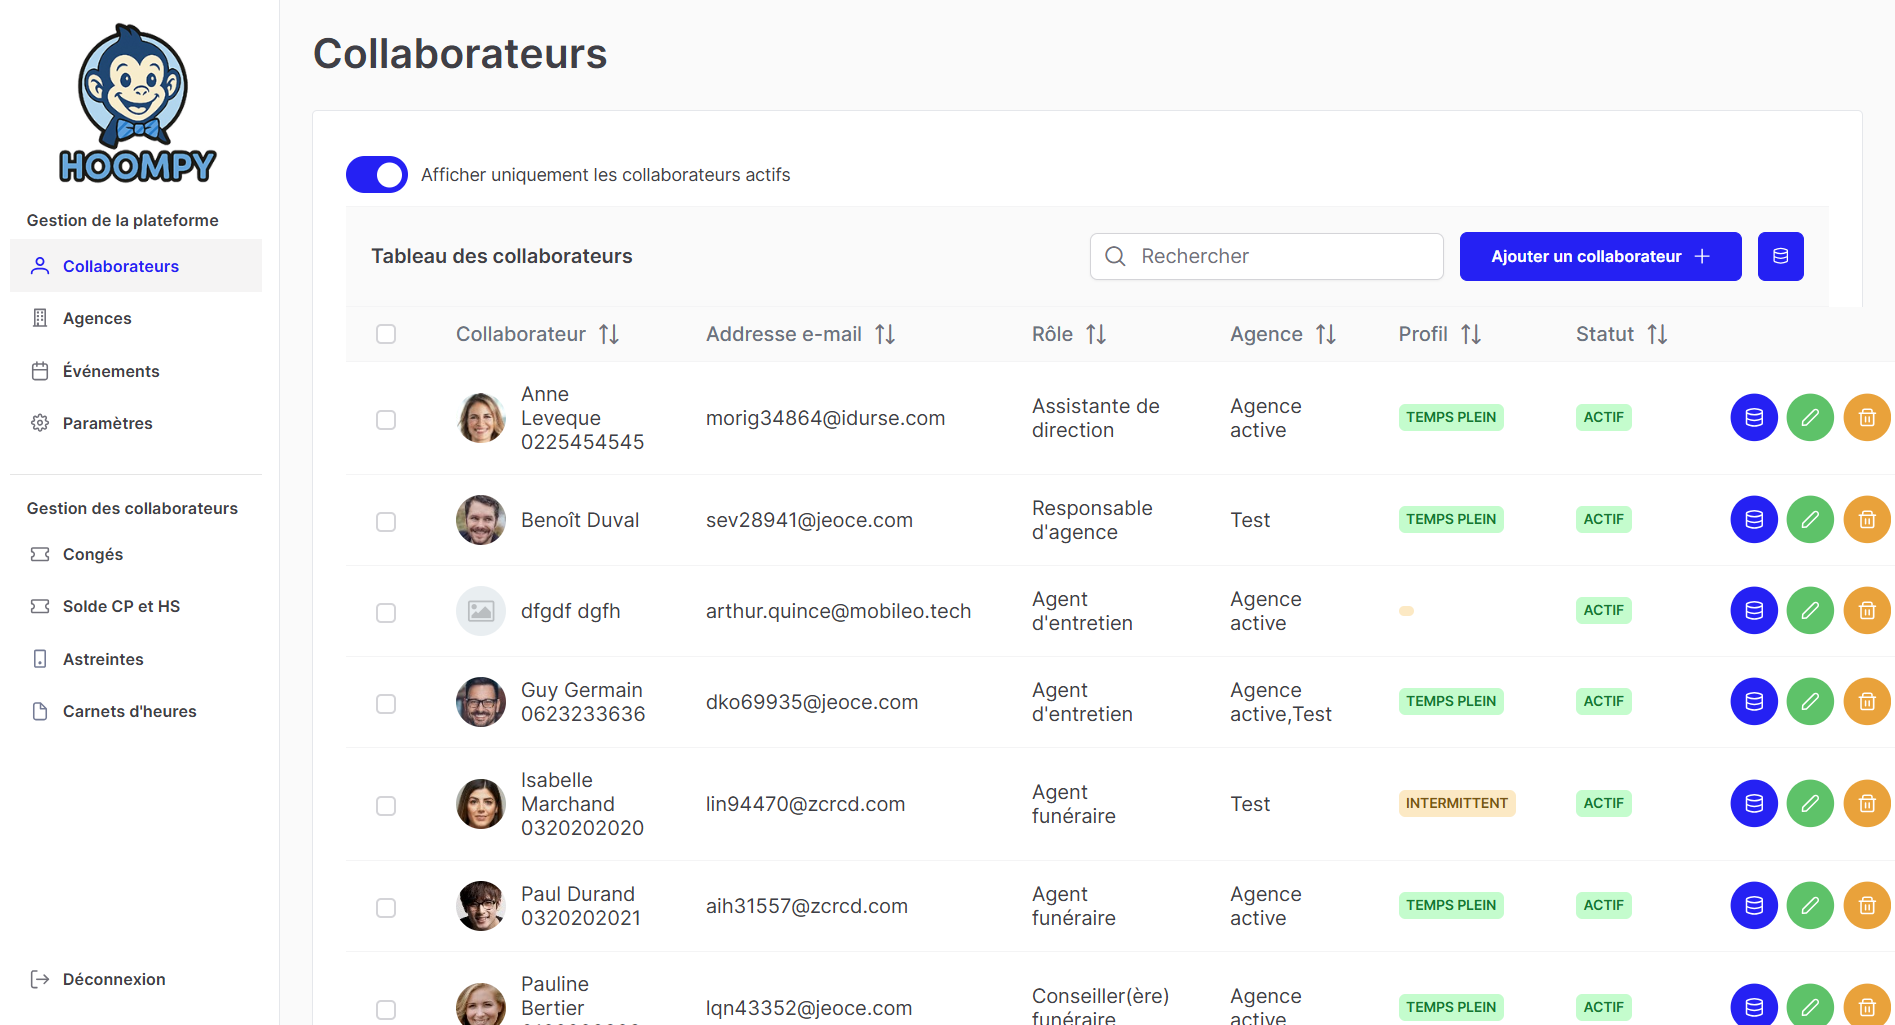The image size is (1895, 1025).
Task: Click the orange delete icon for Benoît Duval
Action: pos(1866,520)
